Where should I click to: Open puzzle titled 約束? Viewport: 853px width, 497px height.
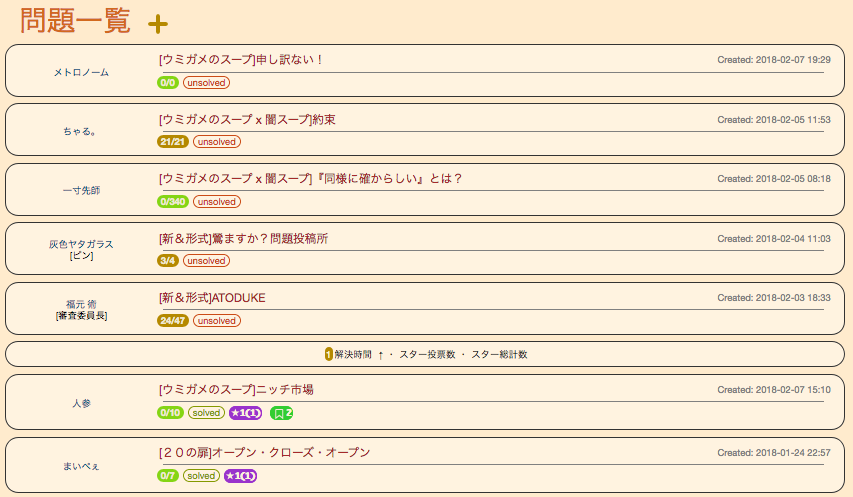click(x=247, y=119)
